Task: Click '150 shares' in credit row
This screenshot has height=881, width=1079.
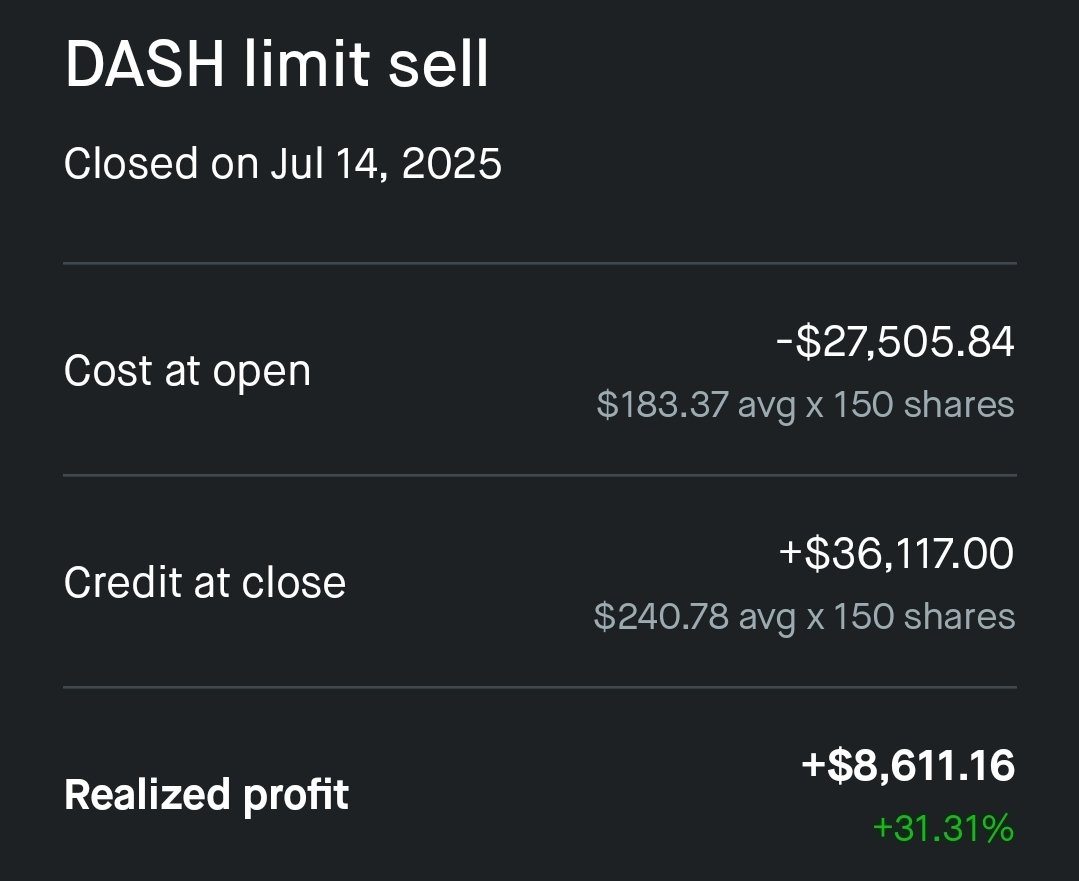Action: click(x=923, y=616)
